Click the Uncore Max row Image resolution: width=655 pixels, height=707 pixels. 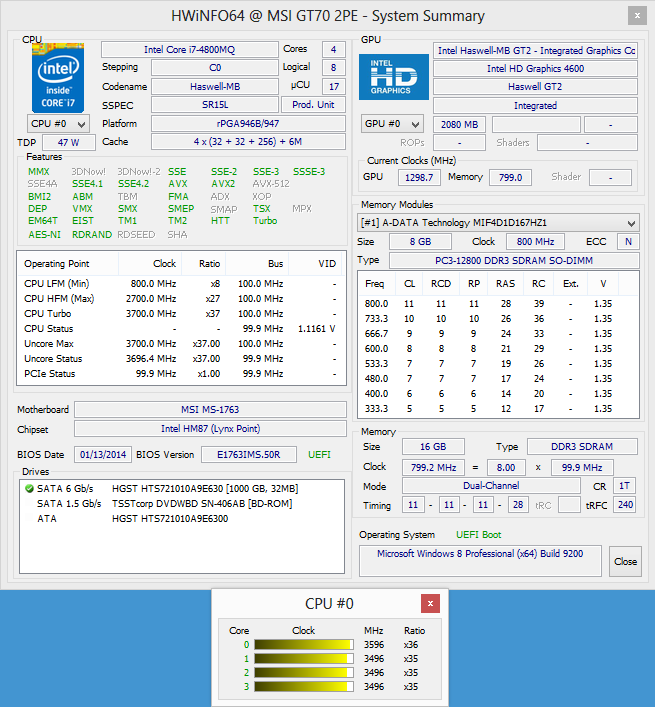pos(181,344)
